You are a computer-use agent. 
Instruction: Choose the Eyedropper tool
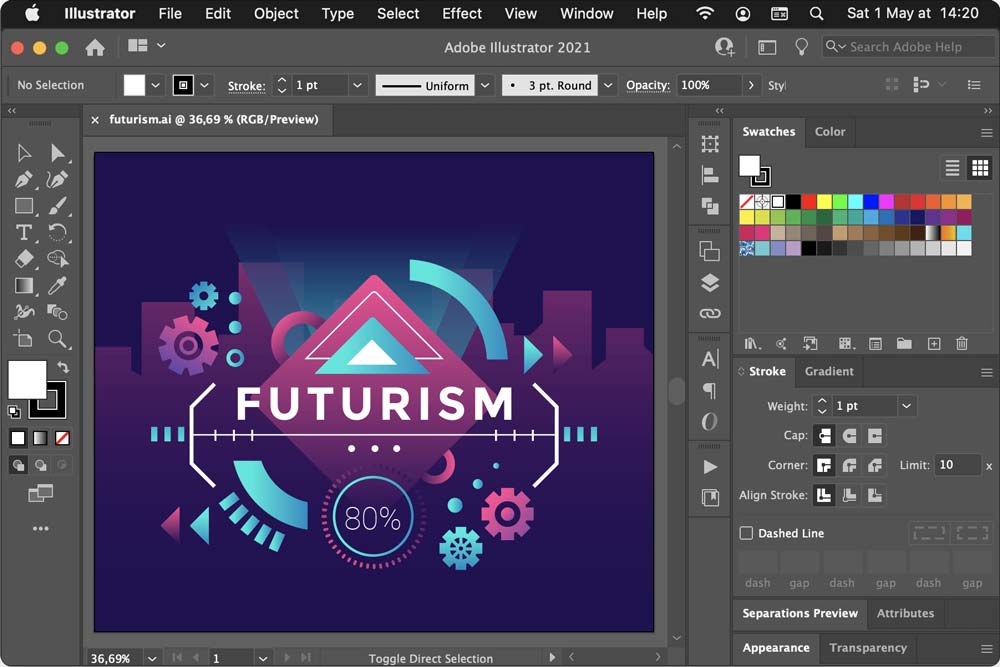(x=58, y=286)
